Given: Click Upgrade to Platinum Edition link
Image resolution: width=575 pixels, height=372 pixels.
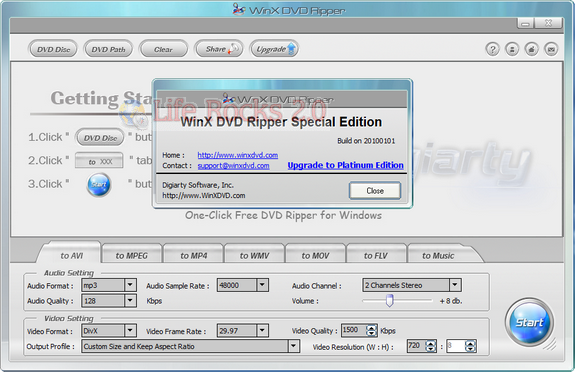Looking at the screenshot, I should [345, 165].
